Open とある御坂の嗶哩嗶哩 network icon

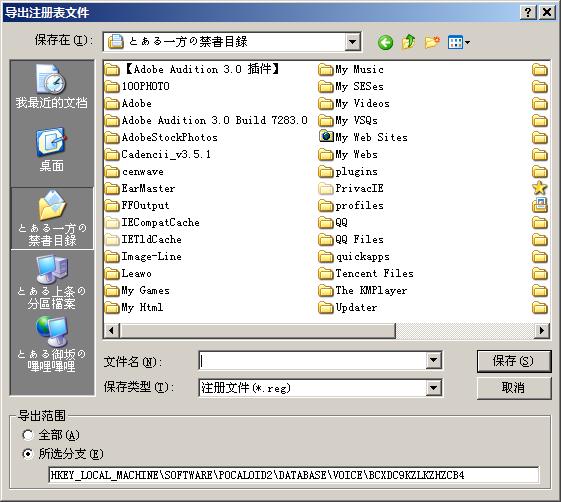pyautogui.click(x=52, y=345)
